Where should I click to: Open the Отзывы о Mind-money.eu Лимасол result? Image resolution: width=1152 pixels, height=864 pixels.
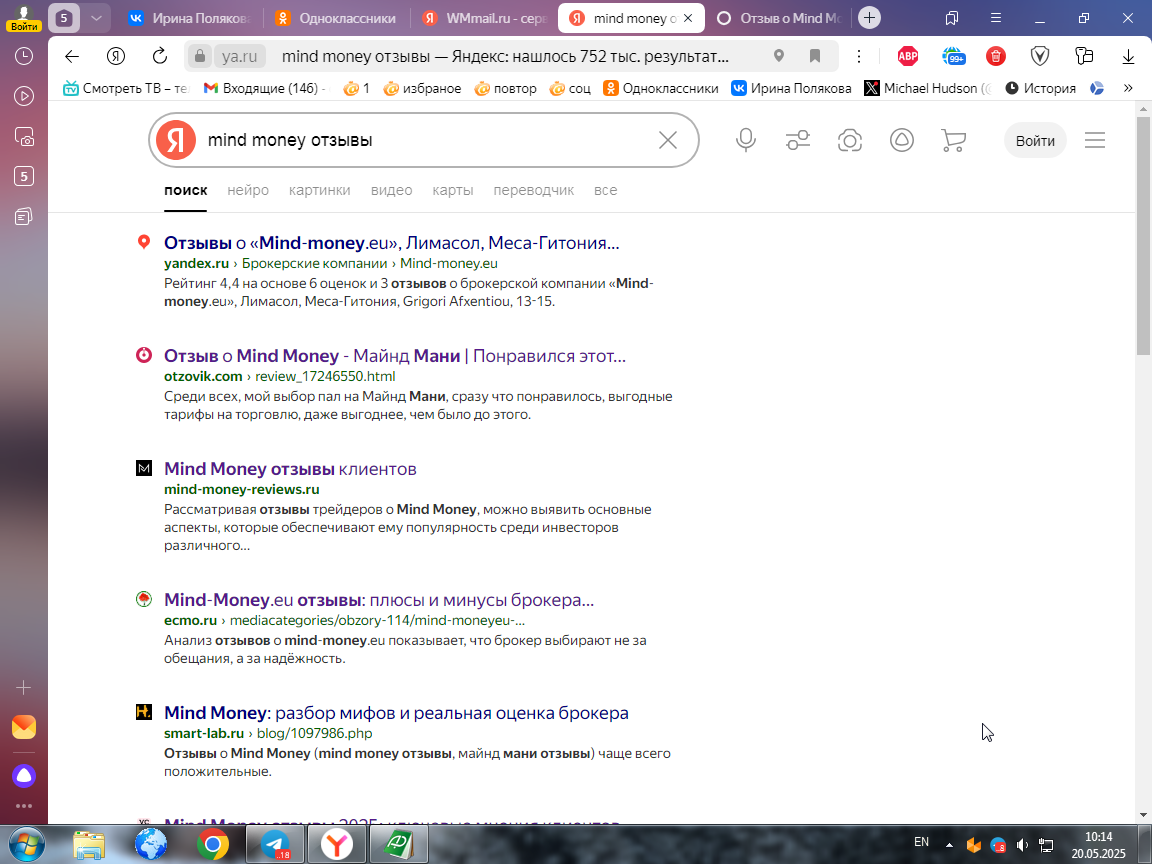[392, 242]
